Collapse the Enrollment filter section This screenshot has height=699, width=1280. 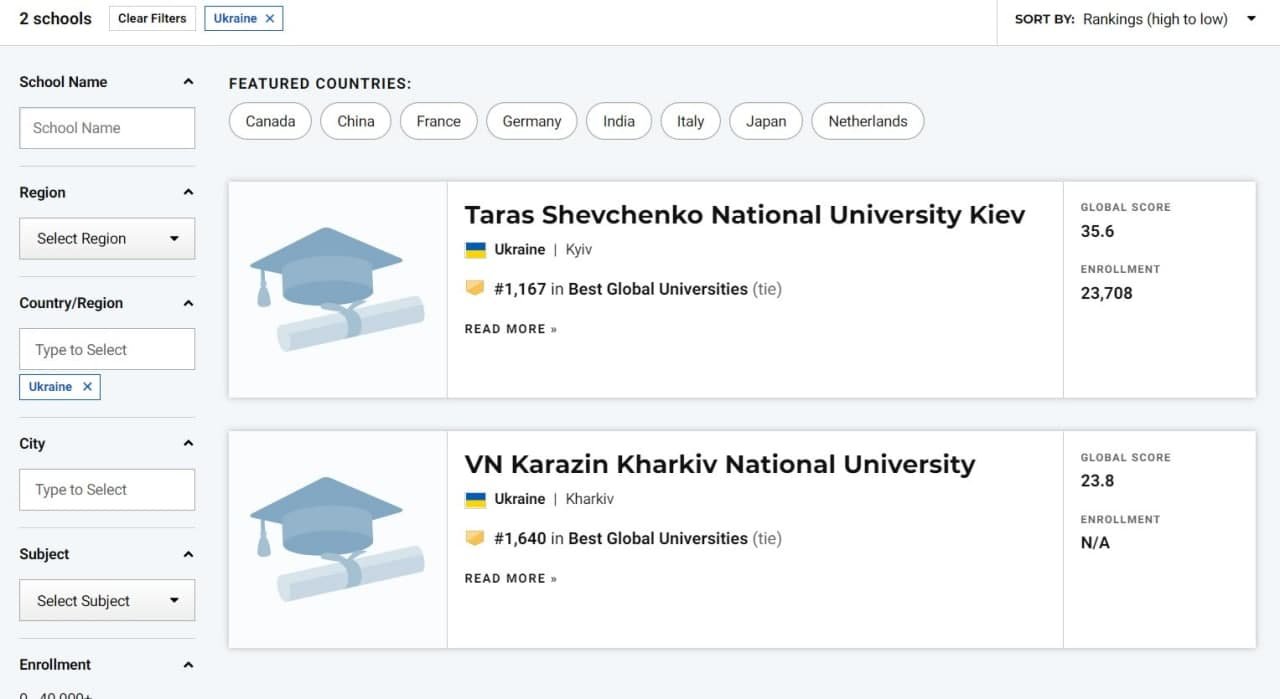(188, 665)
